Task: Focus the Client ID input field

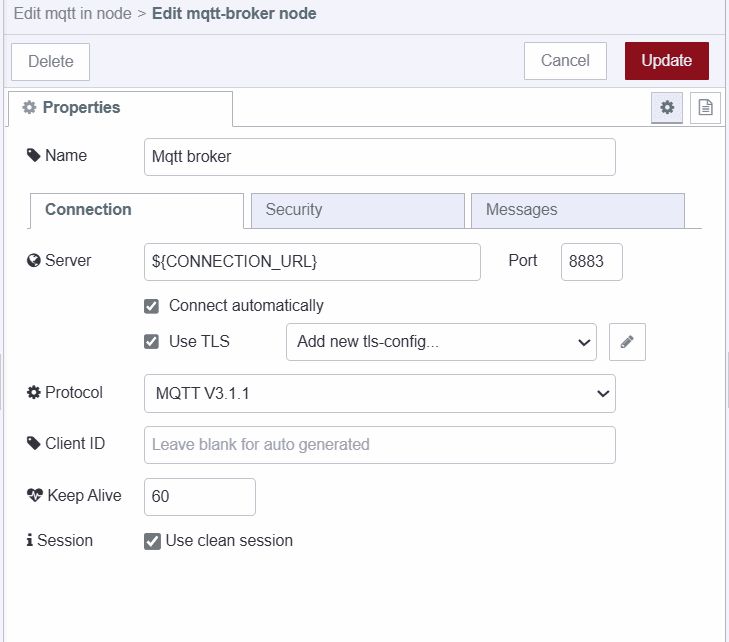Action: pos(380,445)
